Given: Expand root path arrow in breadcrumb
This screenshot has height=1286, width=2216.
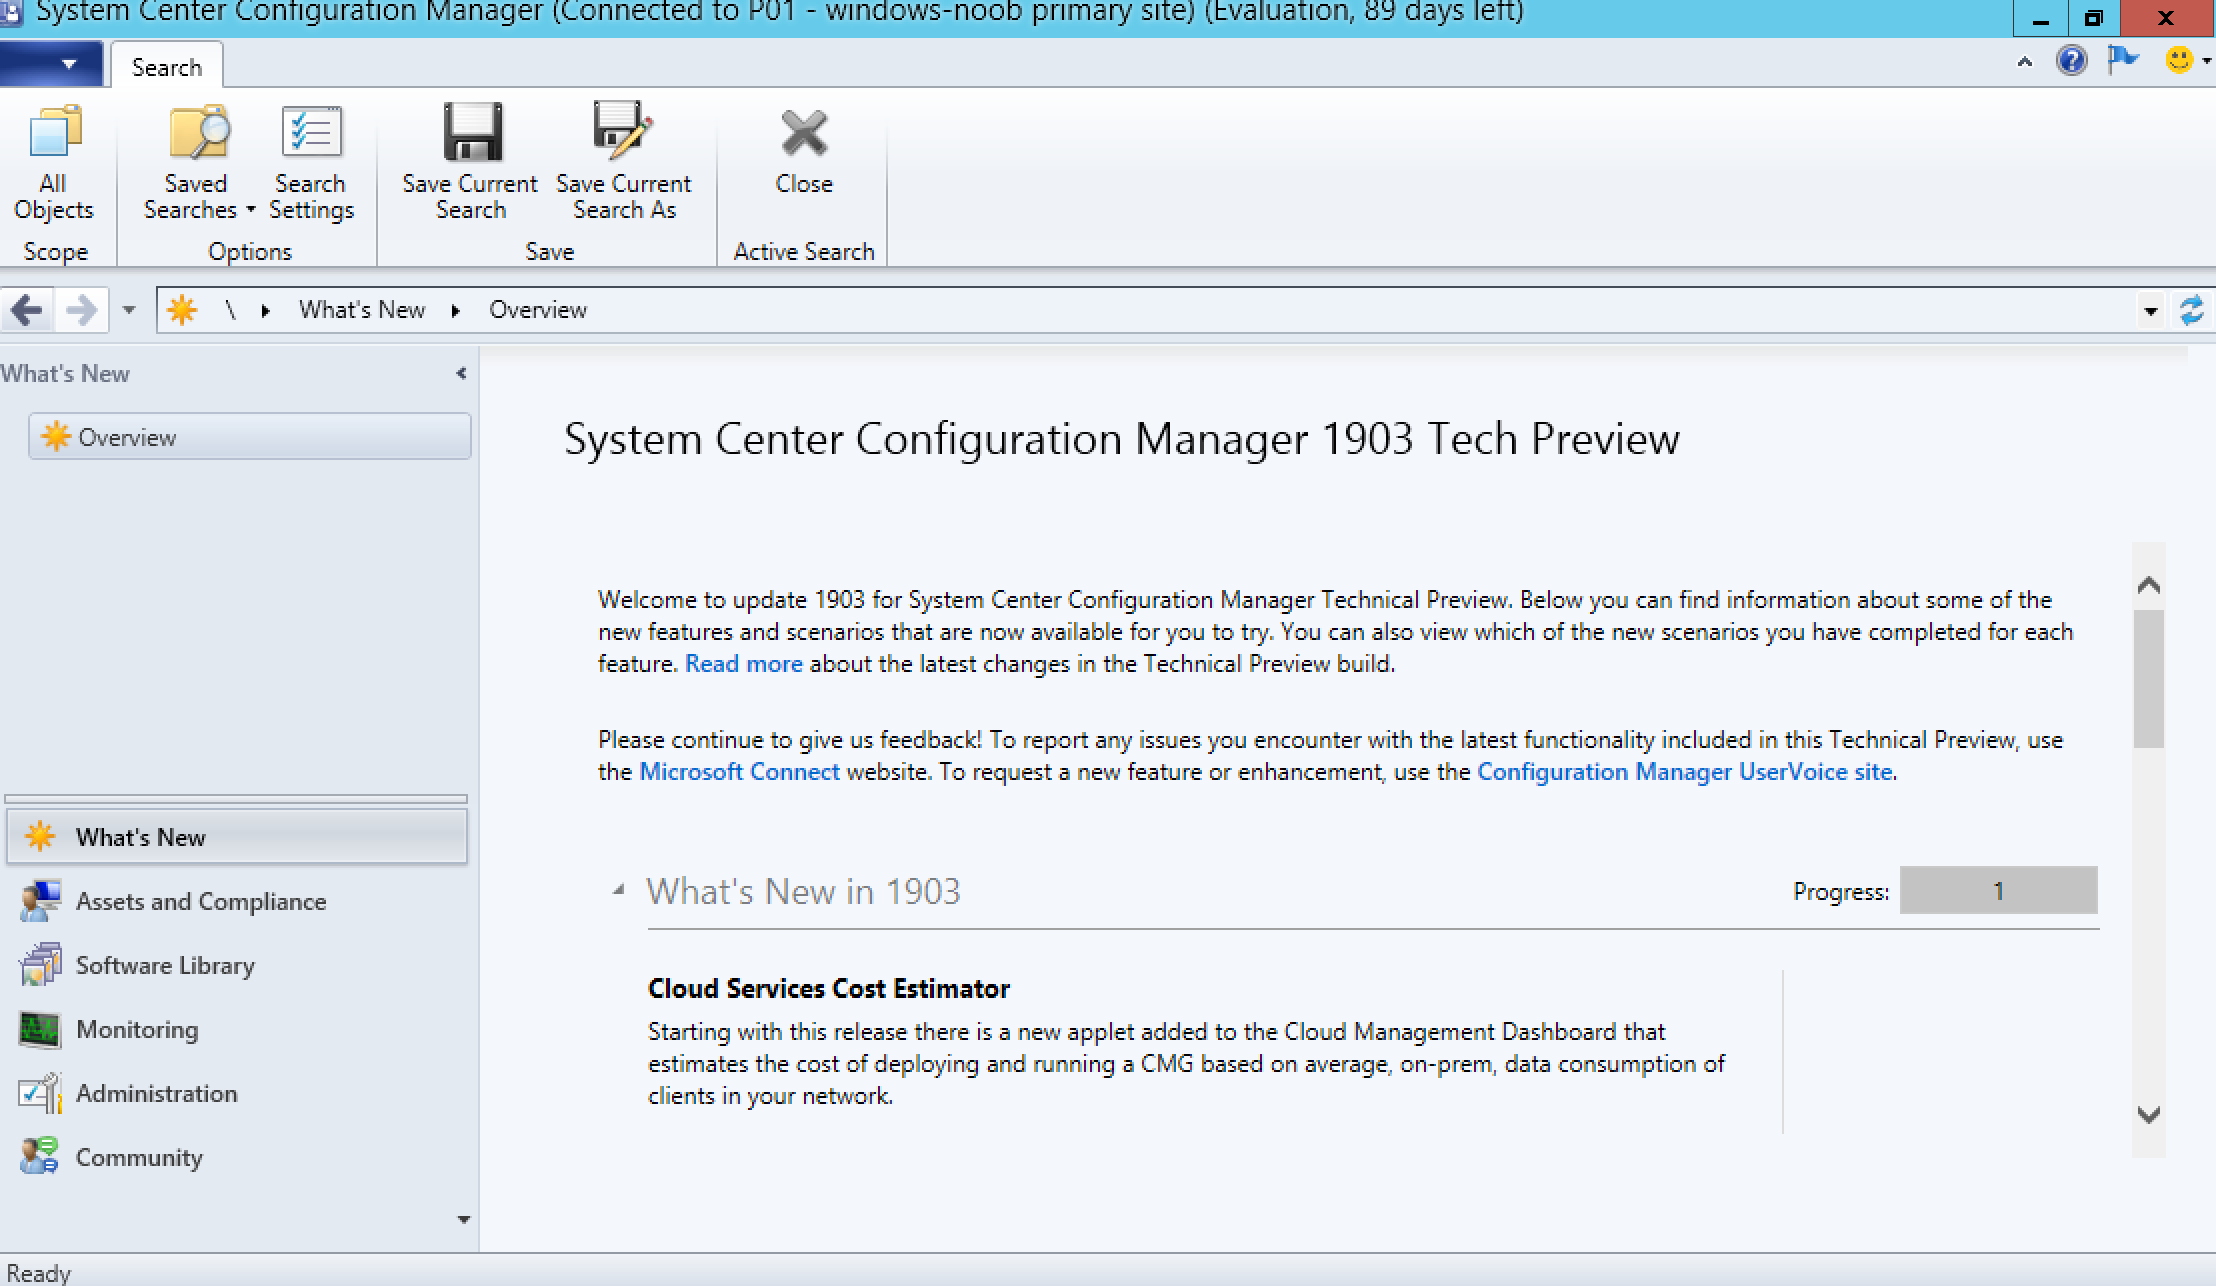Looking at the screenshot, I should coord(265,310).
